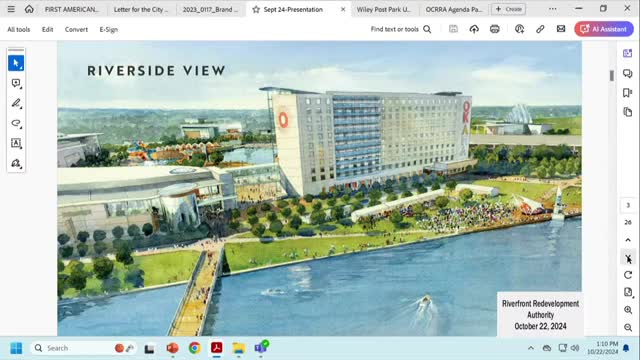This screenshot has height=360, width=640.
Task: Open the Windows Start menu
Action: click(x=16, y=348)
